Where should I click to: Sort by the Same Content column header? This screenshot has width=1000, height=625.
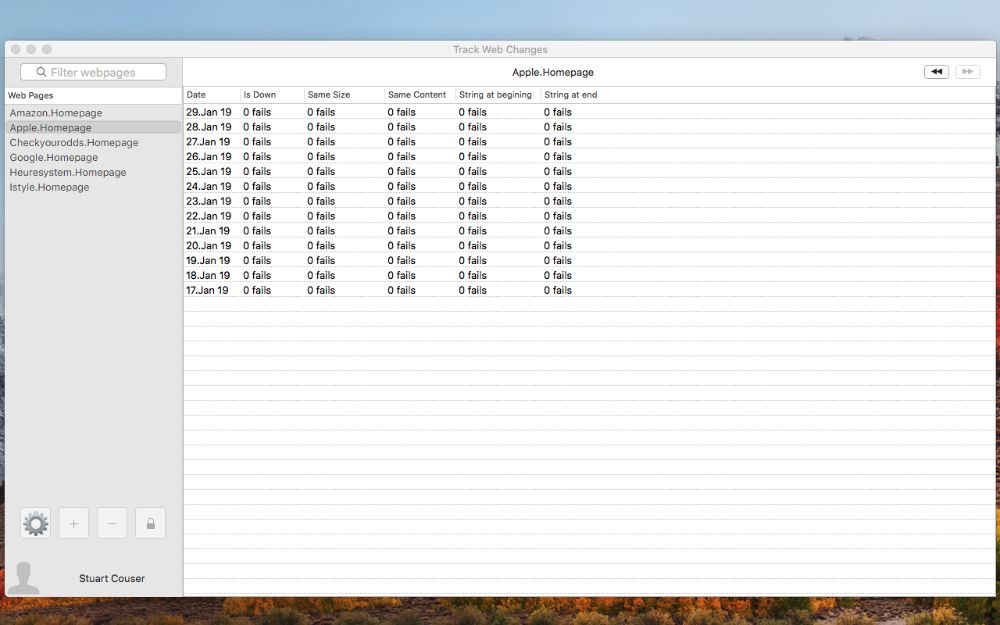(x=421, y=94)
